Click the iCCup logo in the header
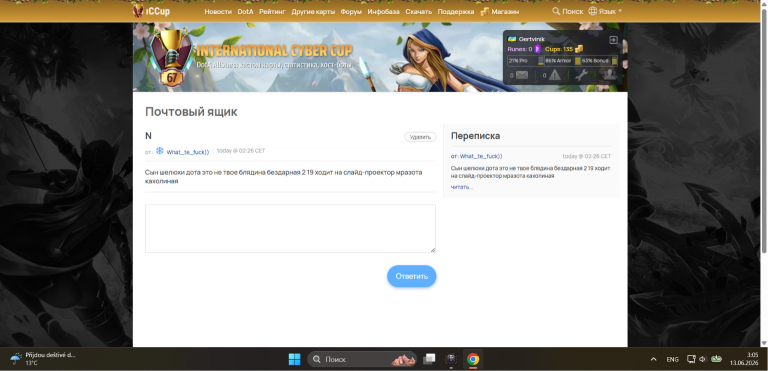 [x=151, y=11]
